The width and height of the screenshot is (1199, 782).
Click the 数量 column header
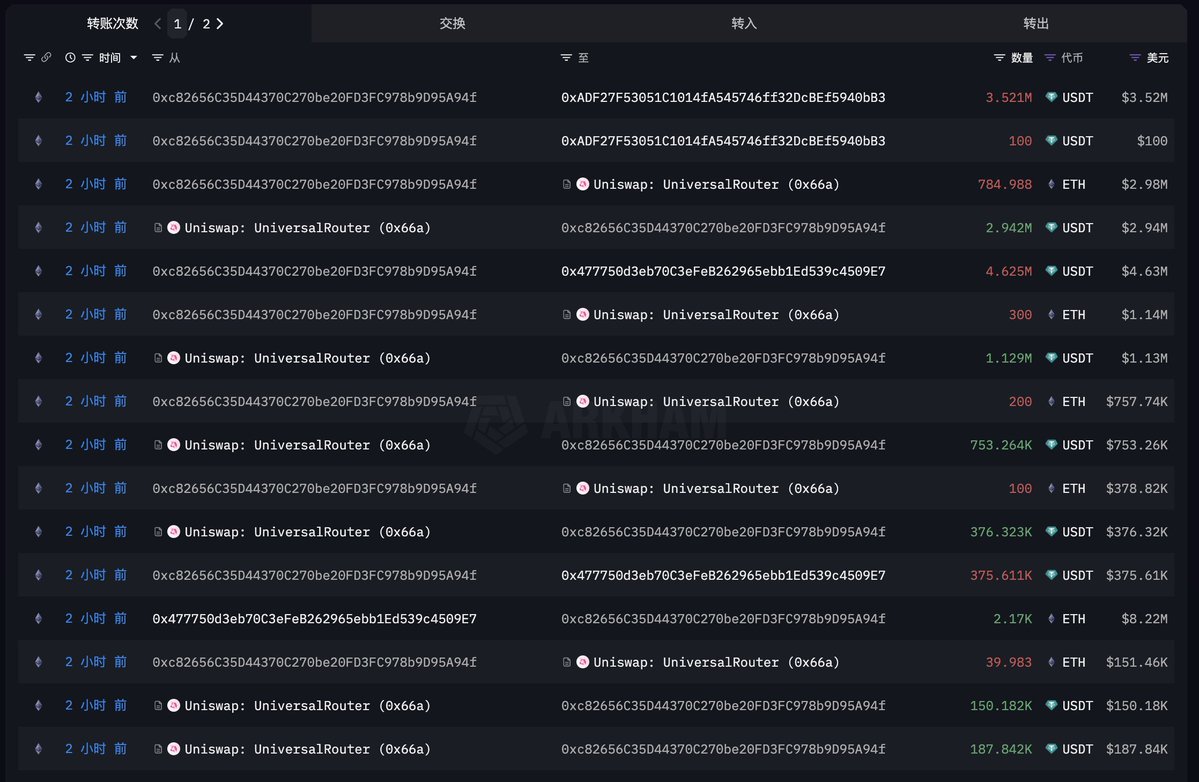click(1022, 57)
